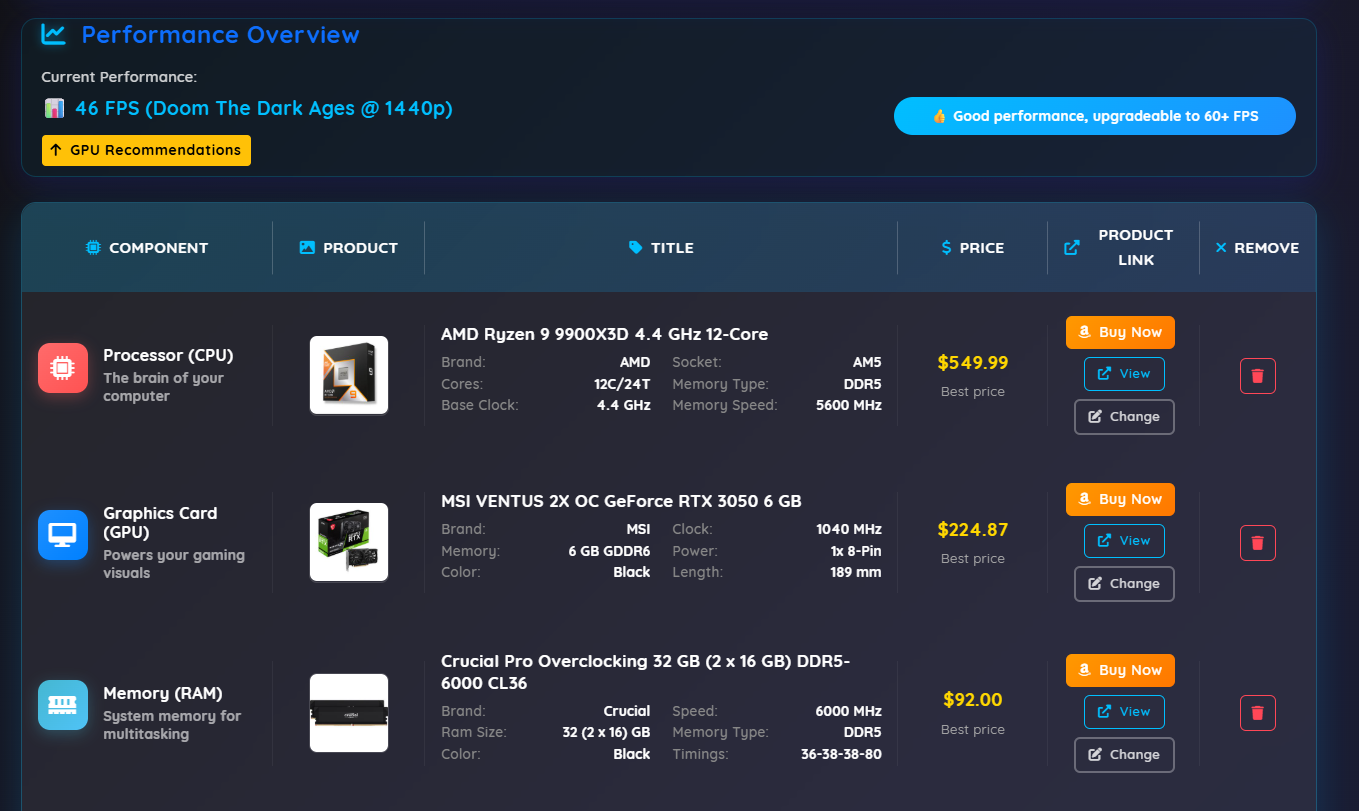Image resolution: width=1359 pixels, height=811 pixels.
Task: Click the upgradeable to 60+ FPS badge
Action: pyautogui.click(x=1094, y=115)
